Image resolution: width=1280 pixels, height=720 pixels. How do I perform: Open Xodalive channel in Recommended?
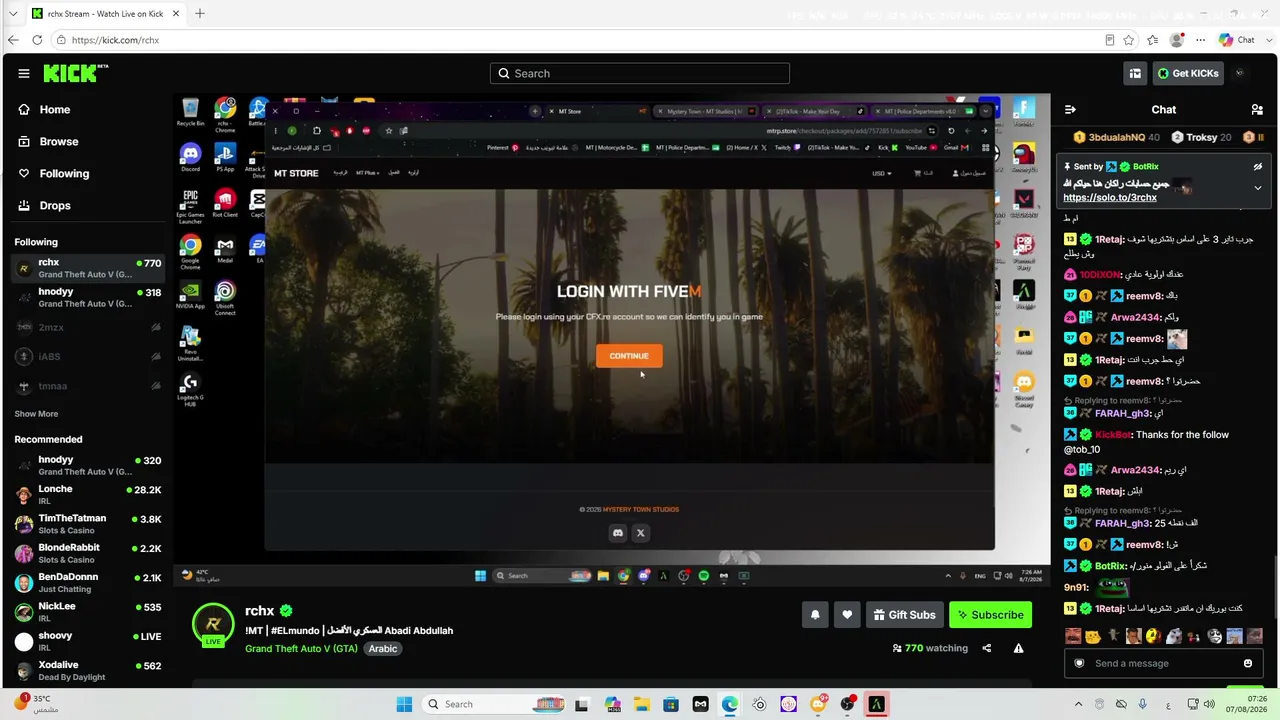(x=88, y=670)
